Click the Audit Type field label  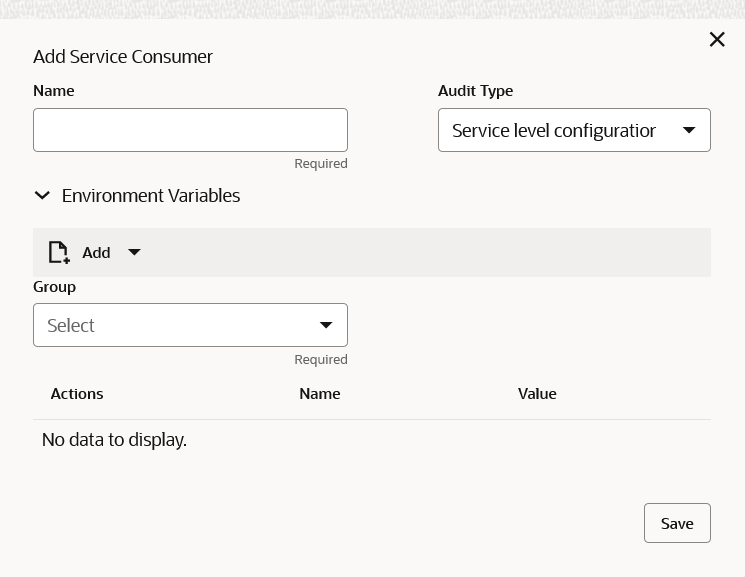[x=475, y=91]
